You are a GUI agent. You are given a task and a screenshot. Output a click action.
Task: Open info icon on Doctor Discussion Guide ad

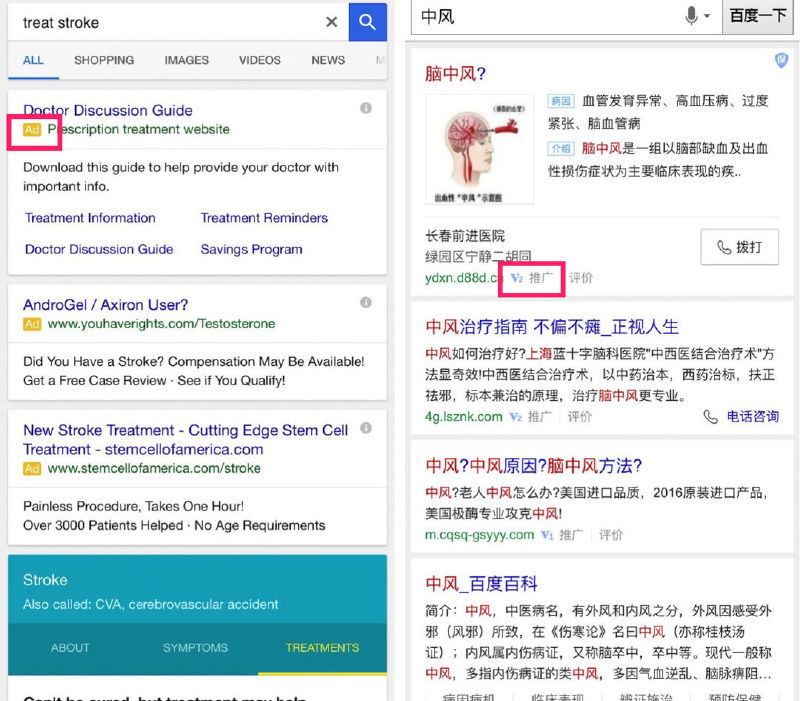point(366,108)
